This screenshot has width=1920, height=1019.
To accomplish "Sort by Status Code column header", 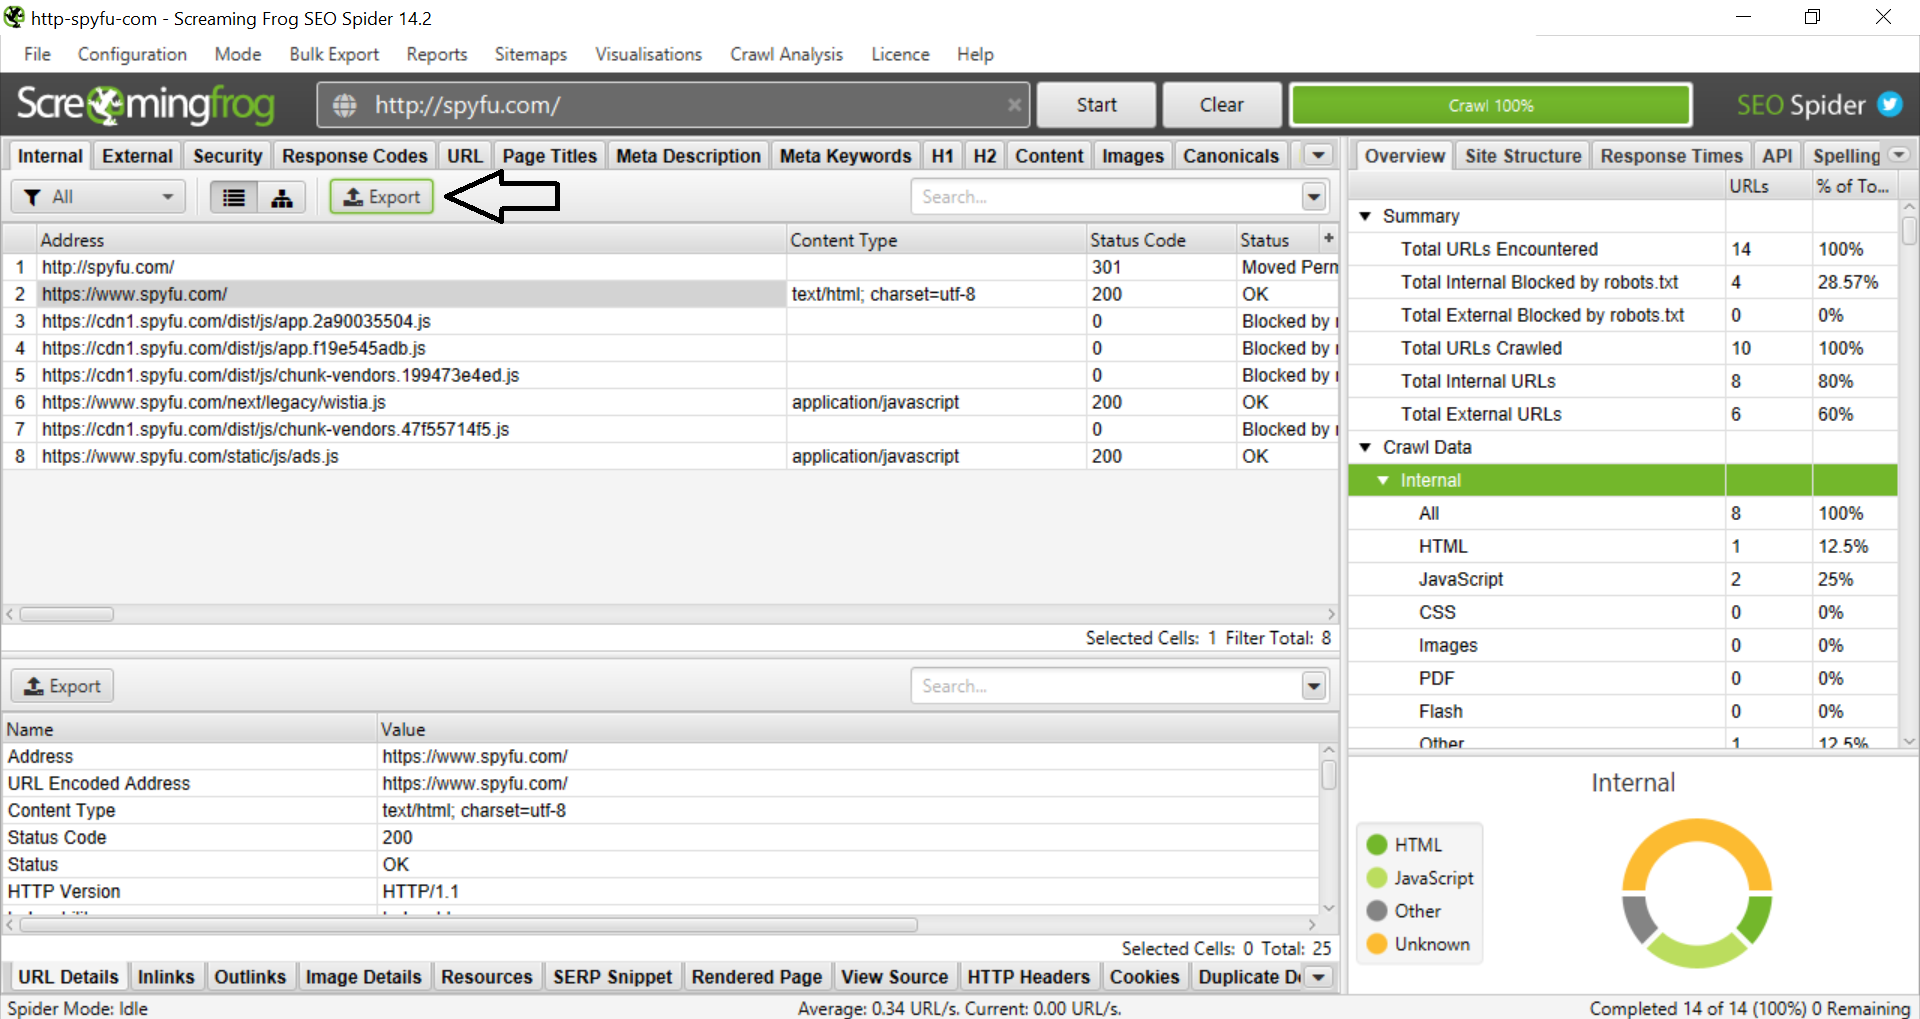I will 1161,240.
